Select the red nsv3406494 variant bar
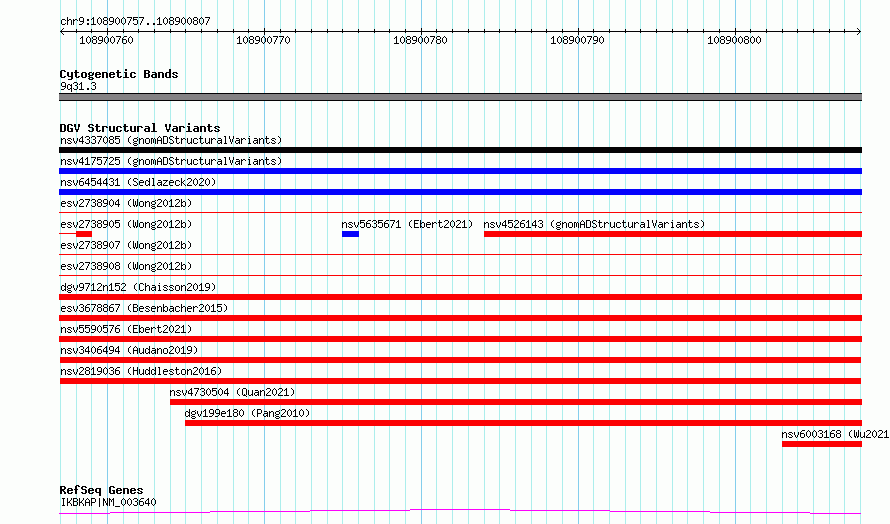Screen dimensions: 890x524 point(460,360)
